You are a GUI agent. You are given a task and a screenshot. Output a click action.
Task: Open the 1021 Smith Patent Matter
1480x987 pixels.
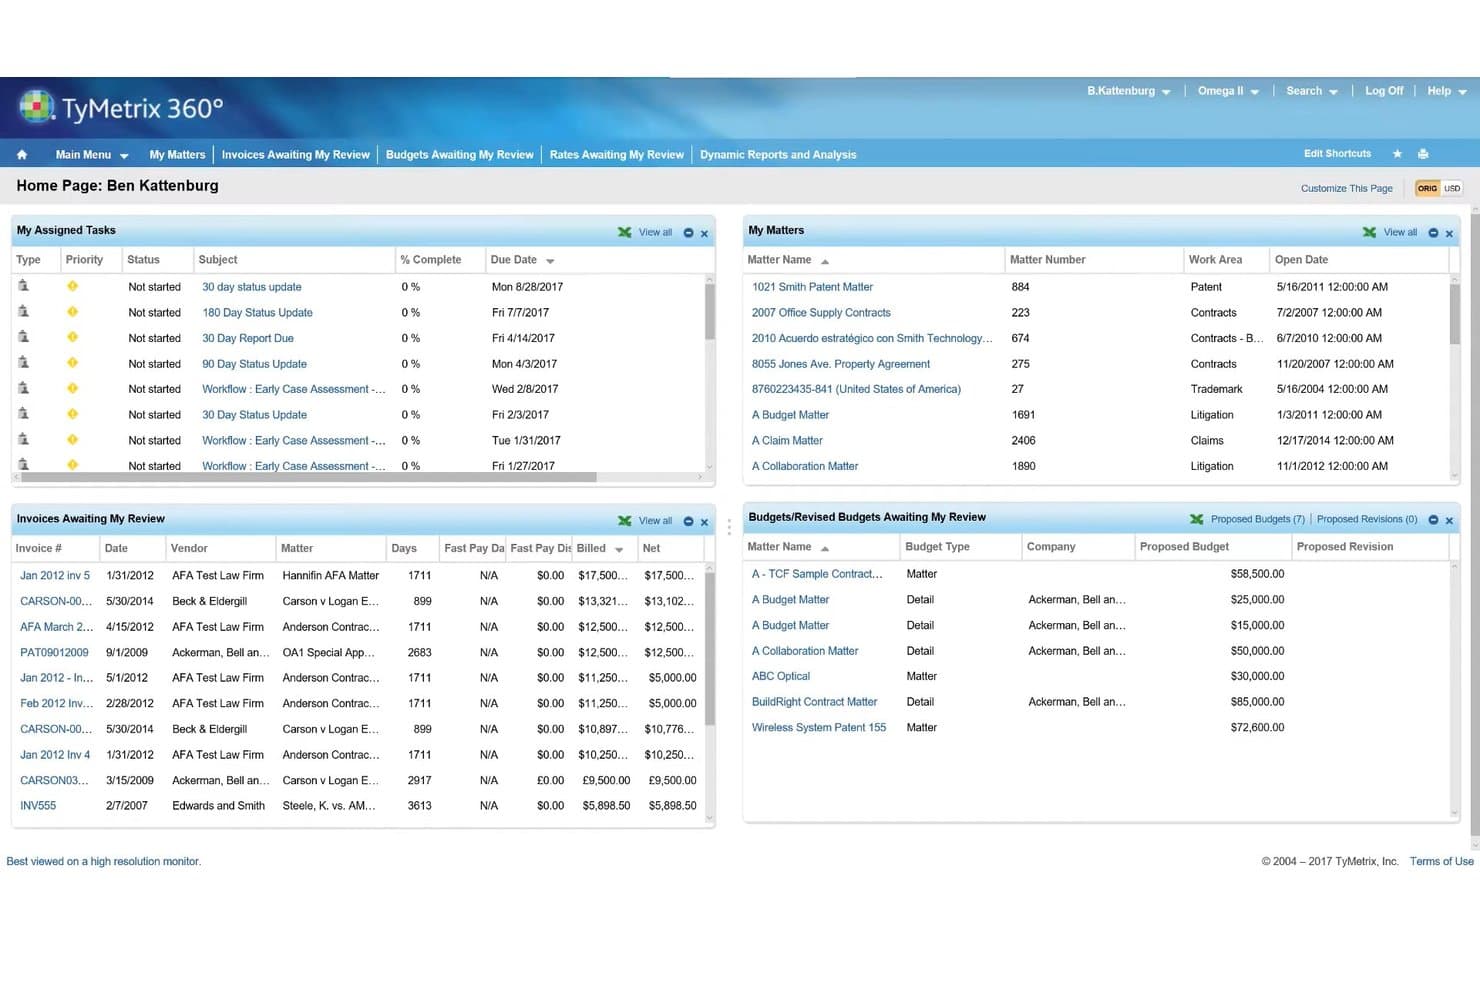point(812,287)
